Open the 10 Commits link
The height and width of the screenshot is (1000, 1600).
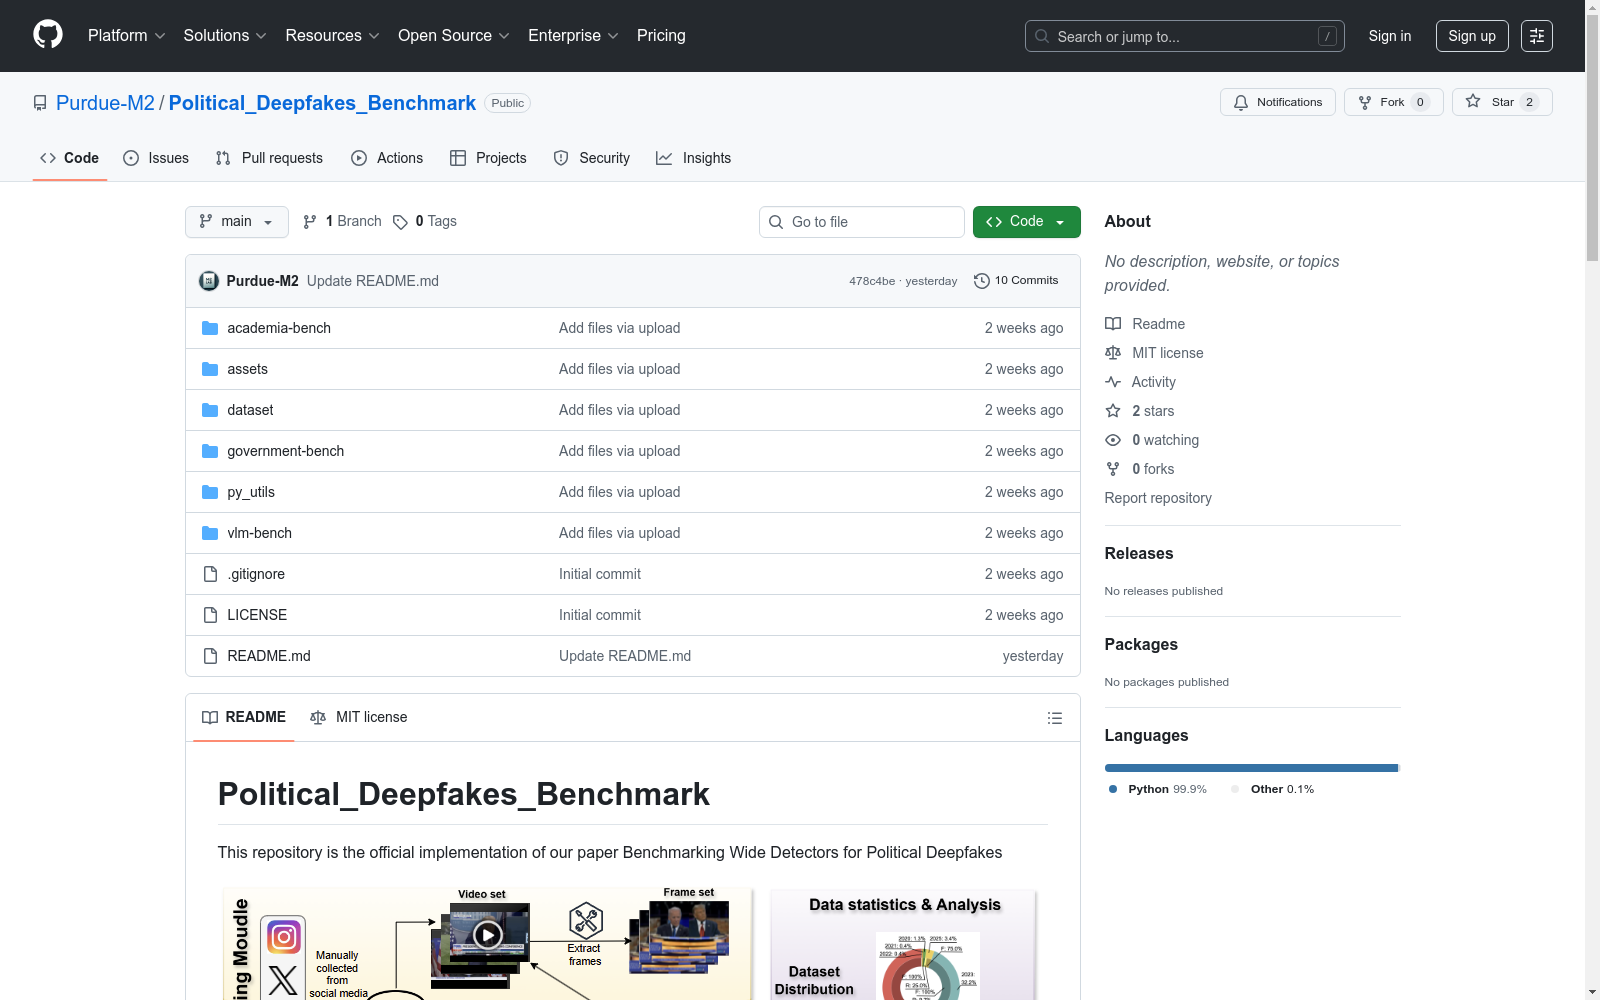pyautogui.click(x=1016, y=281)
